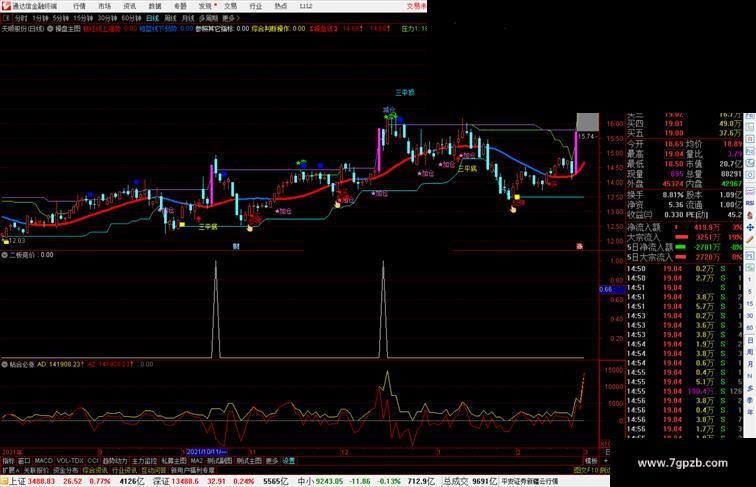The image size is (756, 487).
Task: Select the 15分钟 period
Action: click(83, 18)
